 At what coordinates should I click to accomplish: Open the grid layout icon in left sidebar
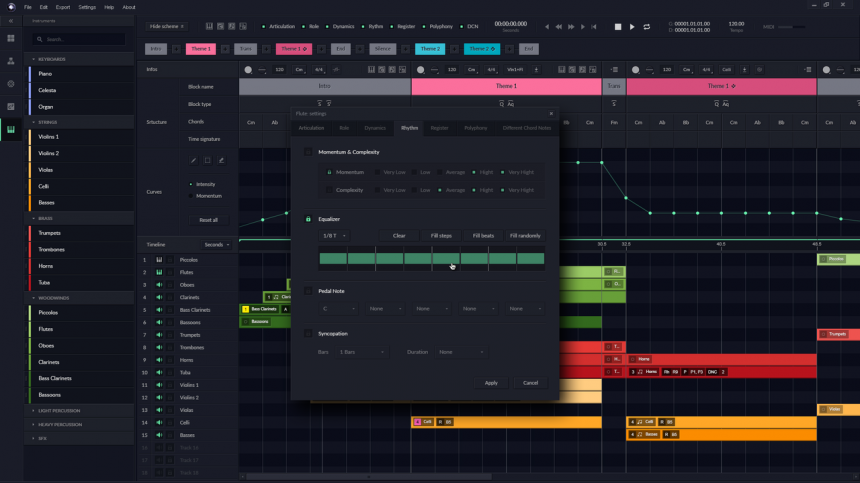(x=10, y=38)
